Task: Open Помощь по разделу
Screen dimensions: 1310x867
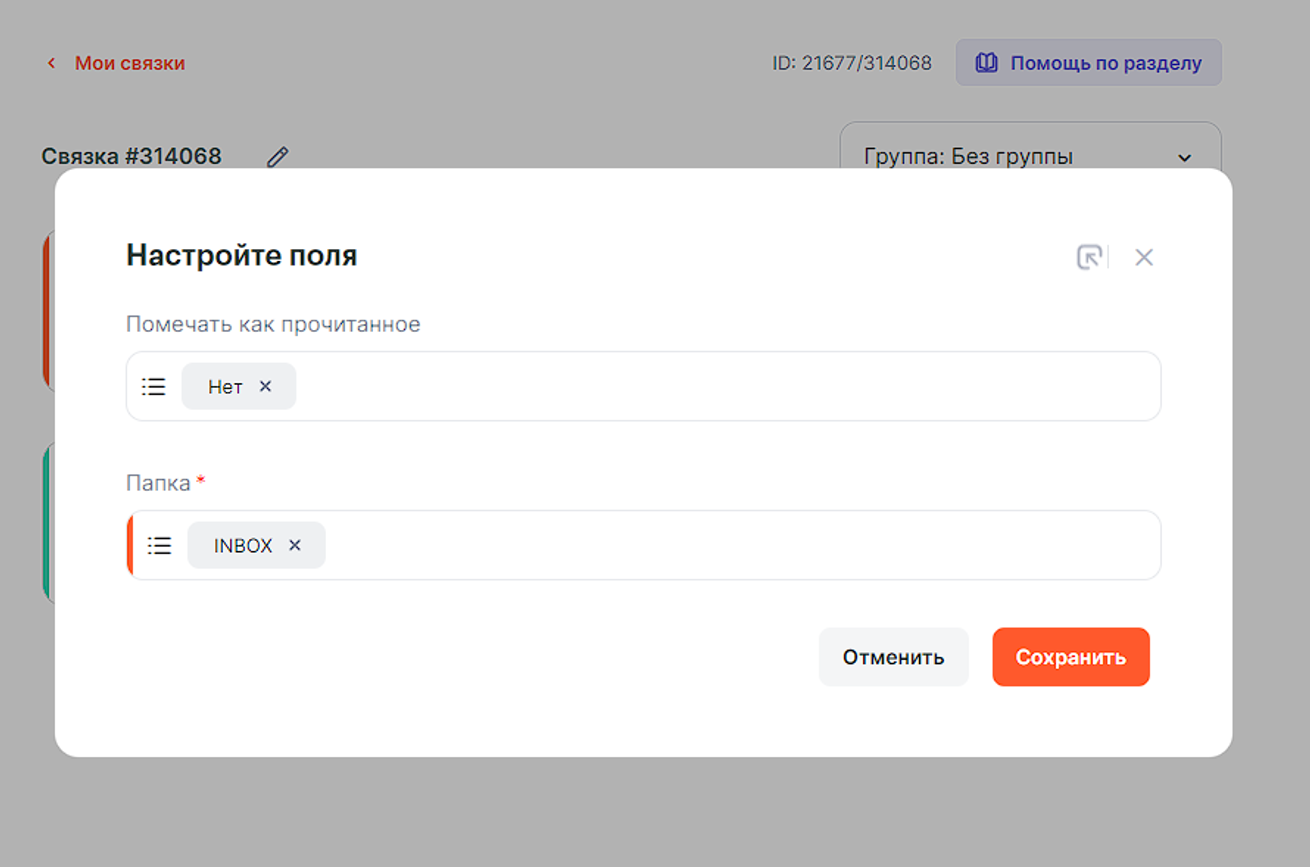Action: 1104,63
